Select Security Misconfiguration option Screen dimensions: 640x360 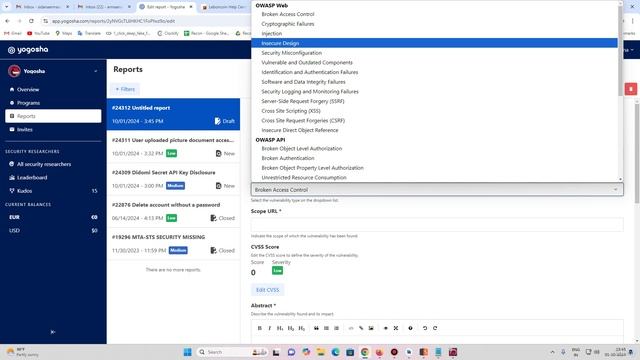coord(434,53)
